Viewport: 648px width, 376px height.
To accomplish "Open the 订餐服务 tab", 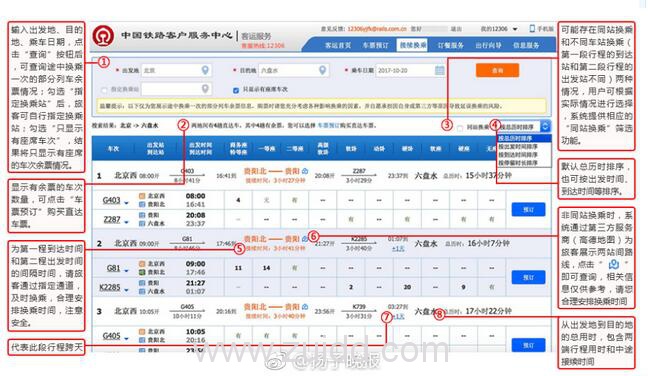I will (x=451, y=45).
